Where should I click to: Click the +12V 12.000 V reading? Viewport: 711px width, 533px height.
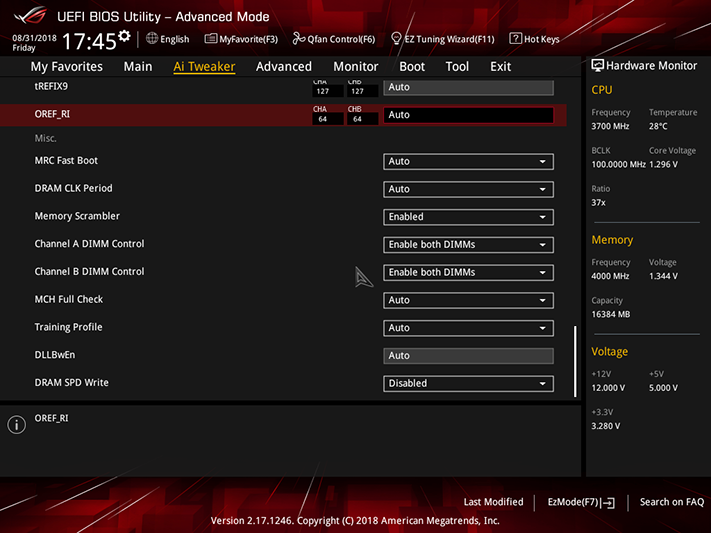[x=608, y=388]
